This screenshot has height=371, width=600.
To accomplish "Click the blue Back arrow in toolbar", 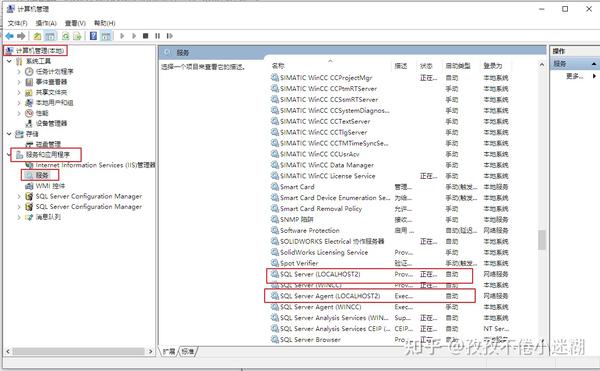I will [10, 36].
